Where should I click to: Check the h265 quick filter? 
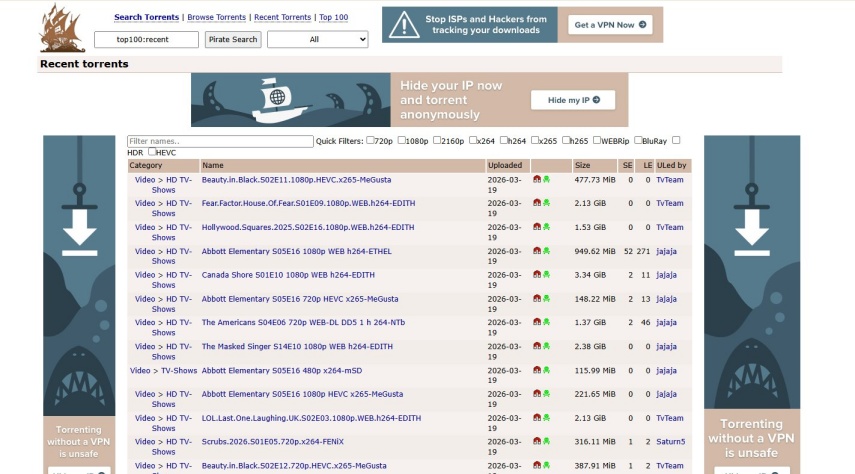(x=566, y=140)
